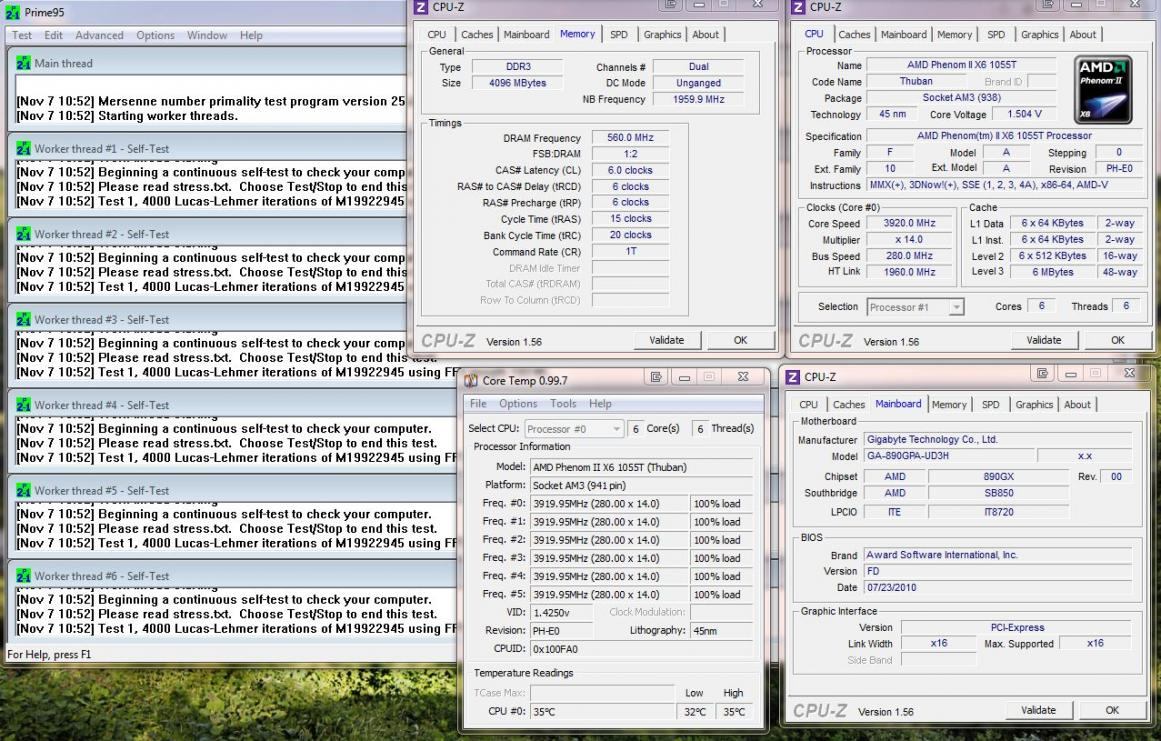Click OK in CPU-Z Mainboard window
Image resolution: width=1161 pixels, height=741 pixels.
[1112, 710]
